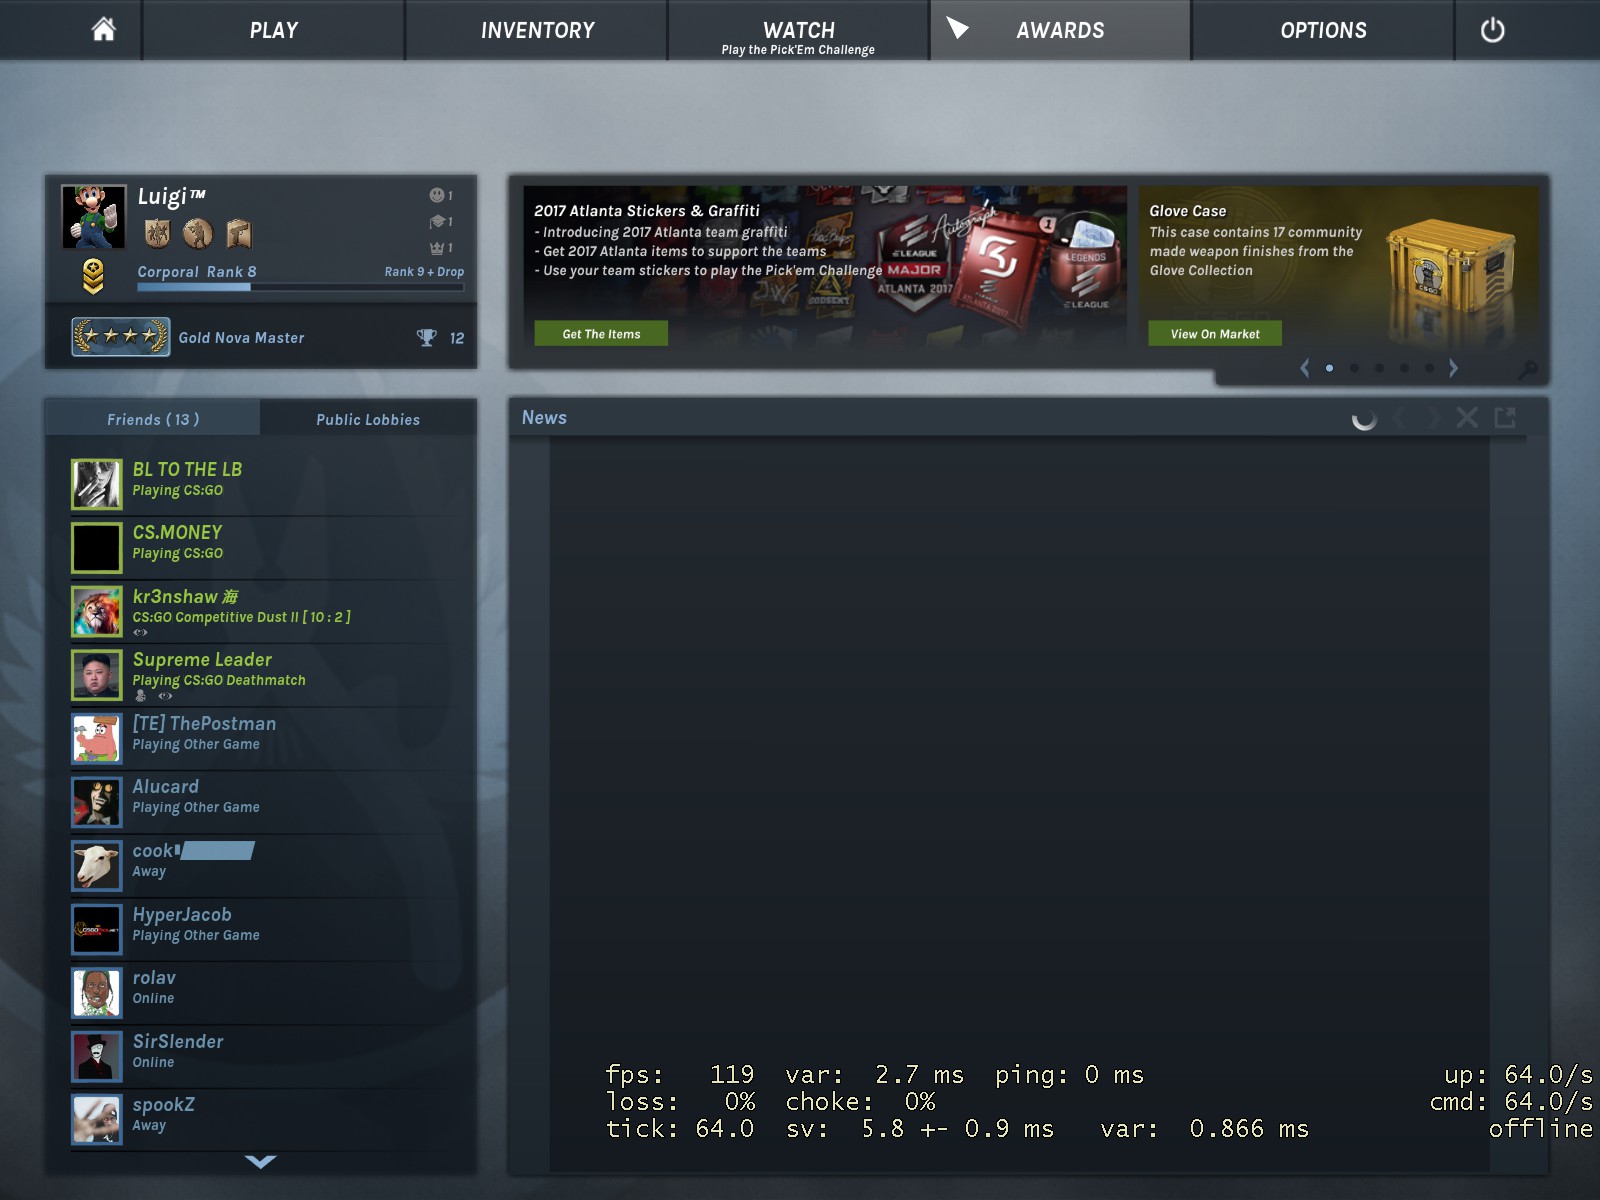Select the second banner page dot

point(1354,368)
